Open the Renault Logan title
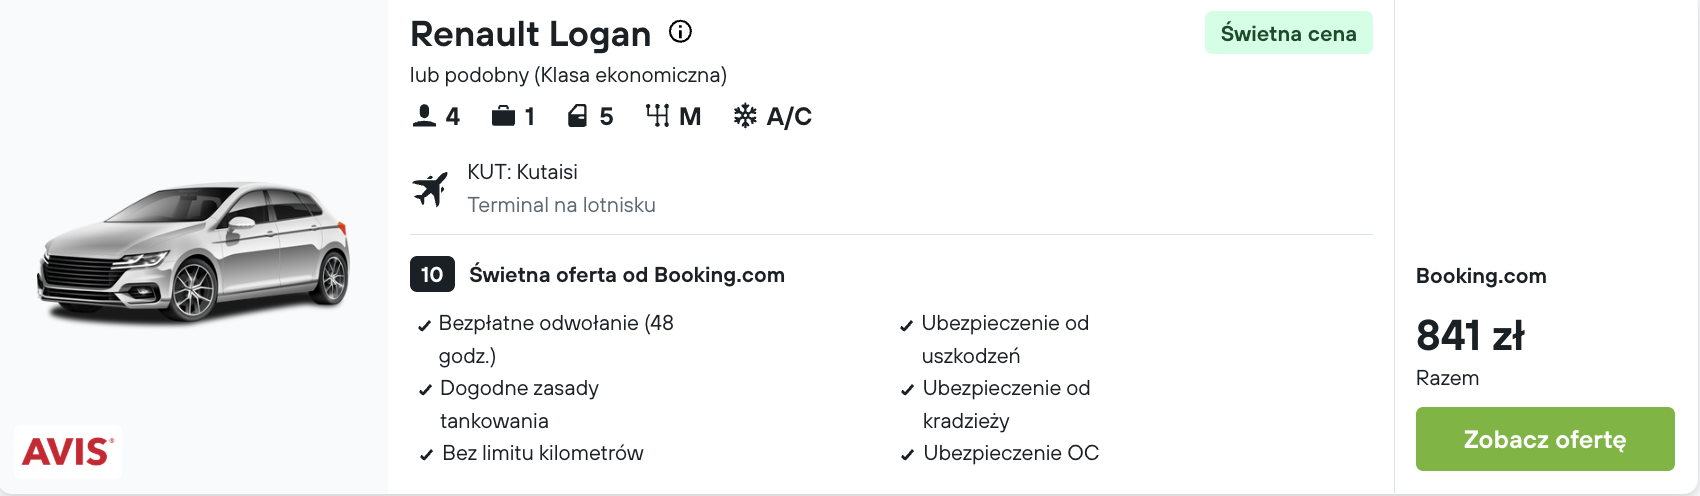The width and height of the screenshot is (1700, 496). click(530, 34)
